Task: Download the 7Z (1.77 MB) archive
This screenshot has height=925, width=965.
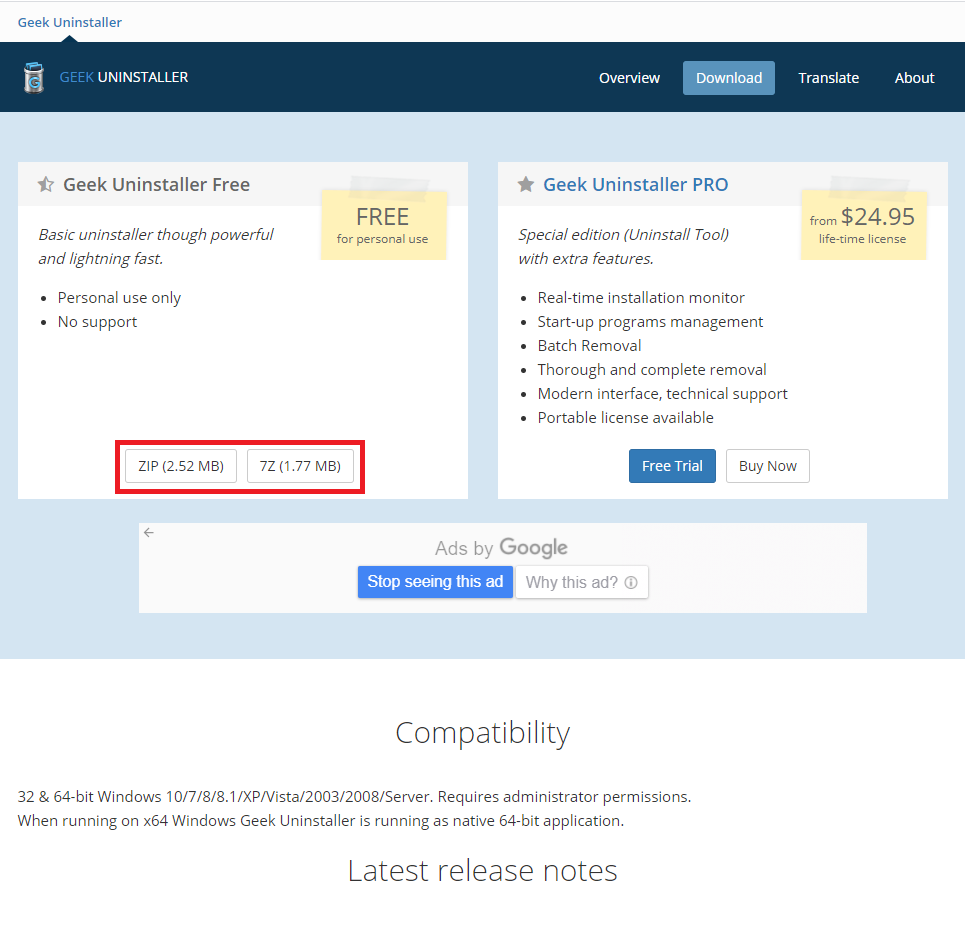Action: (x=300, y=467)
